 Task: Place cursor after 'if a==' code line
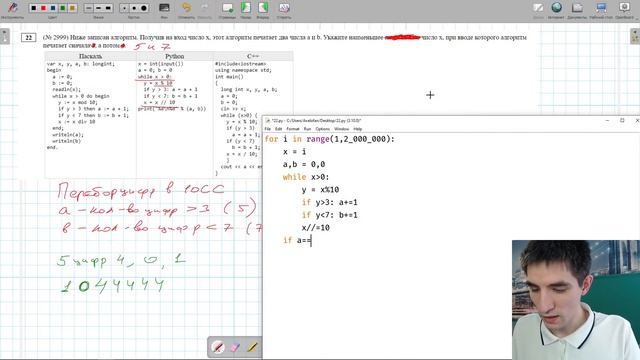312,240
